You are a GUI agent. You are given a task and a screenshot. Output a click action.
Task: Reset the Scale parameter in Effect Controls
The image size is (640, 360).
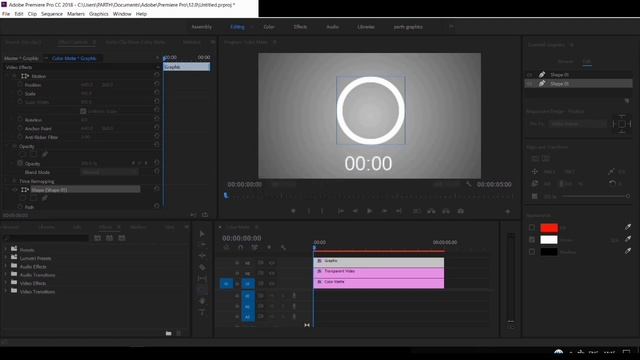pyautogui.click(x=157, y=93)
